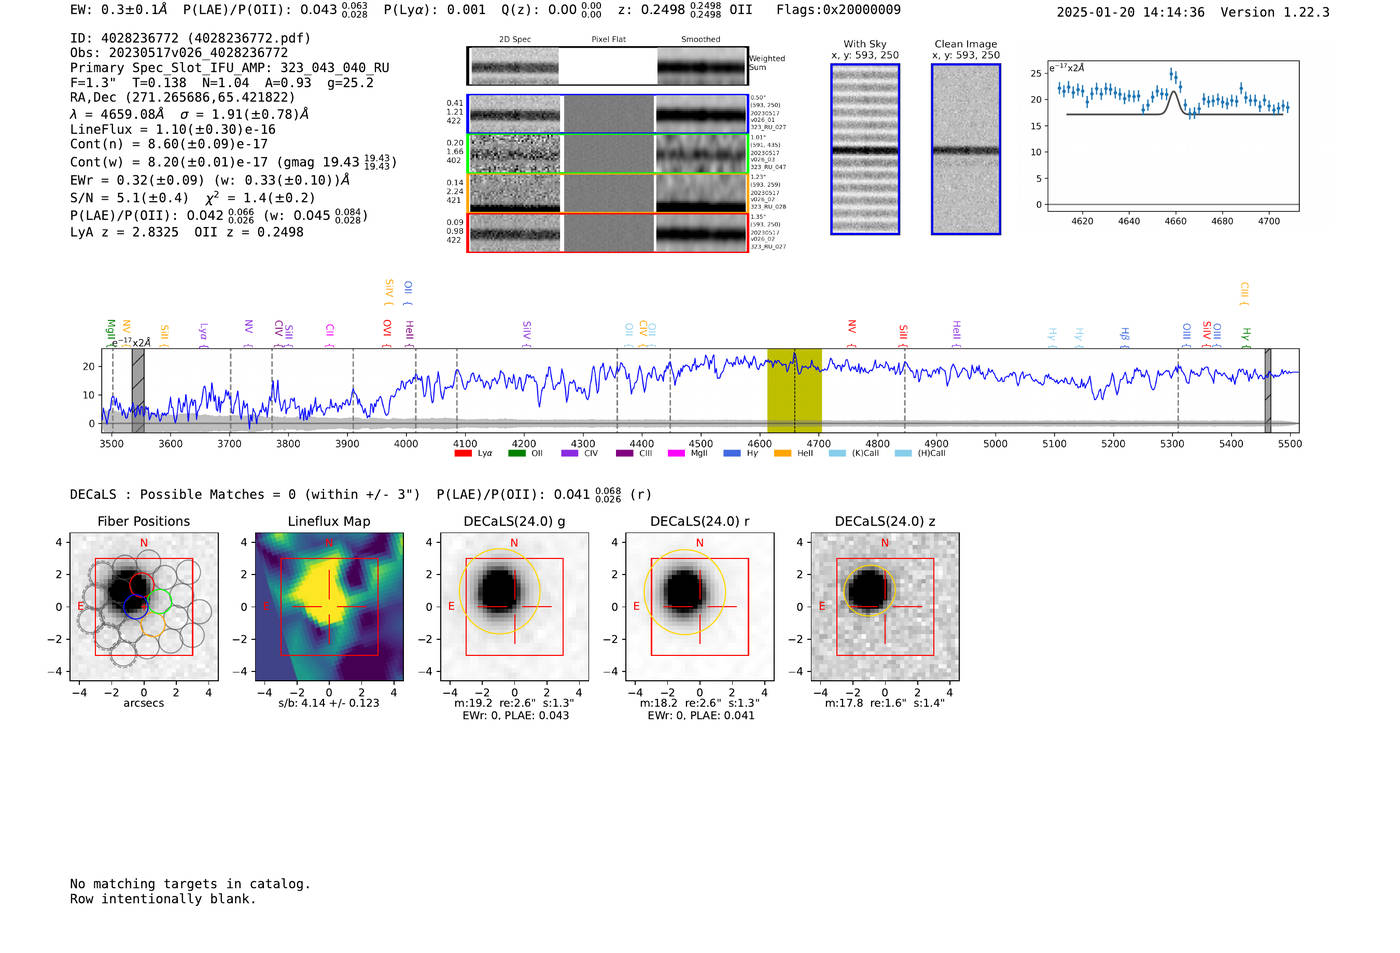This screenshot has height=953, width=1400.
Task: Click the LyA z = 2.8325 text
Action: pyautogui.click(x=124, y=232)
